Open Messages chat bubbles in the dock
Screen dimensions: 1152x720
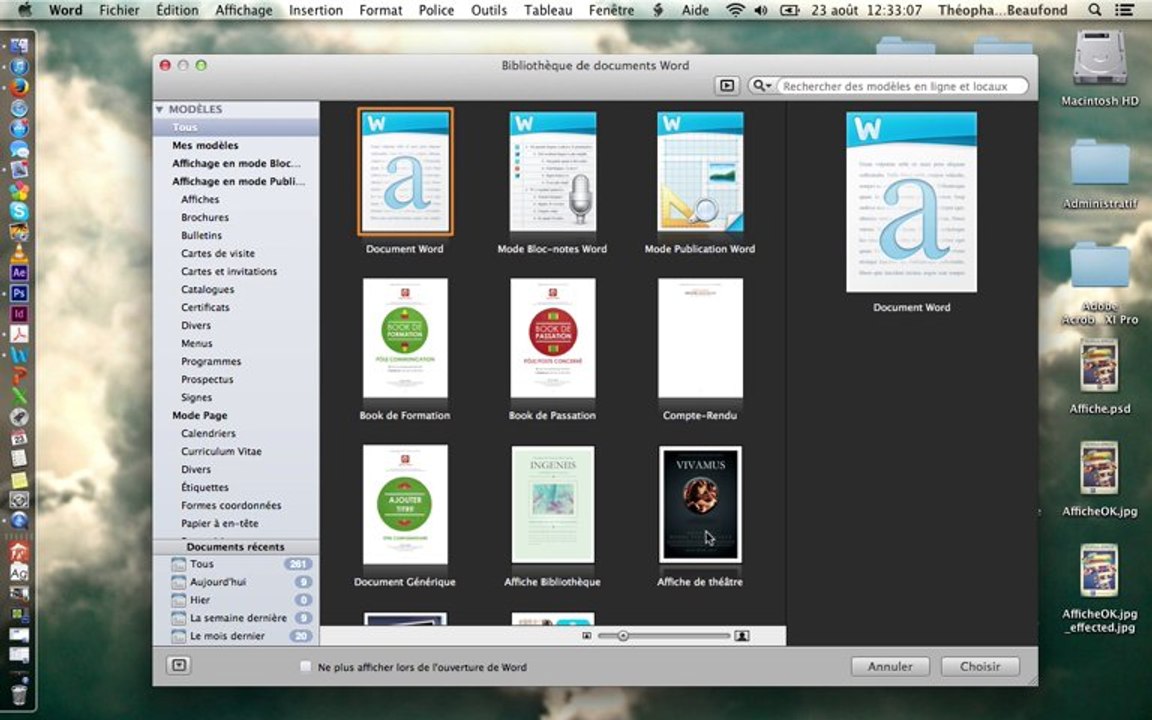[x=19, y=149]
